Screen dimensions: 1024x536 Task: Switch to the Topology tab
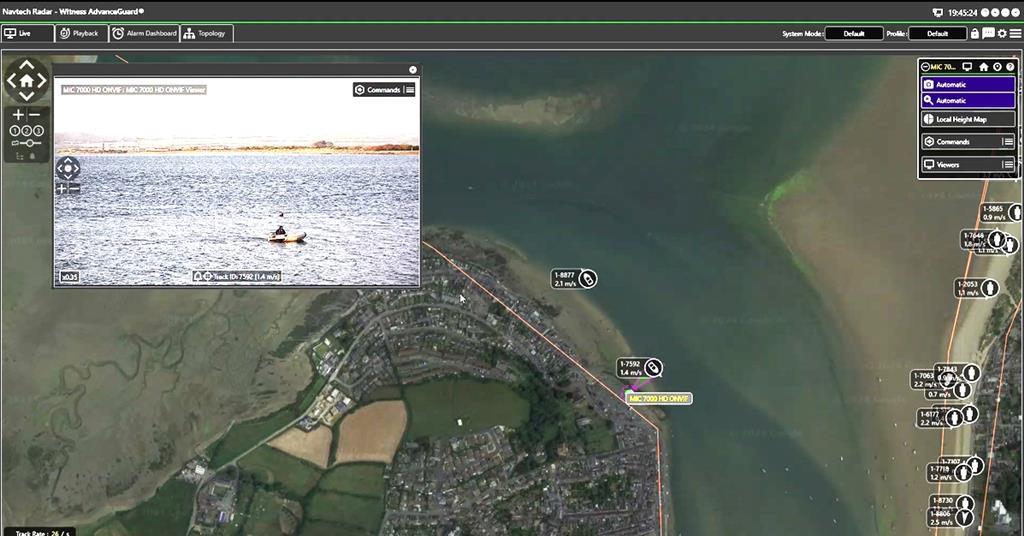(205, 33)
